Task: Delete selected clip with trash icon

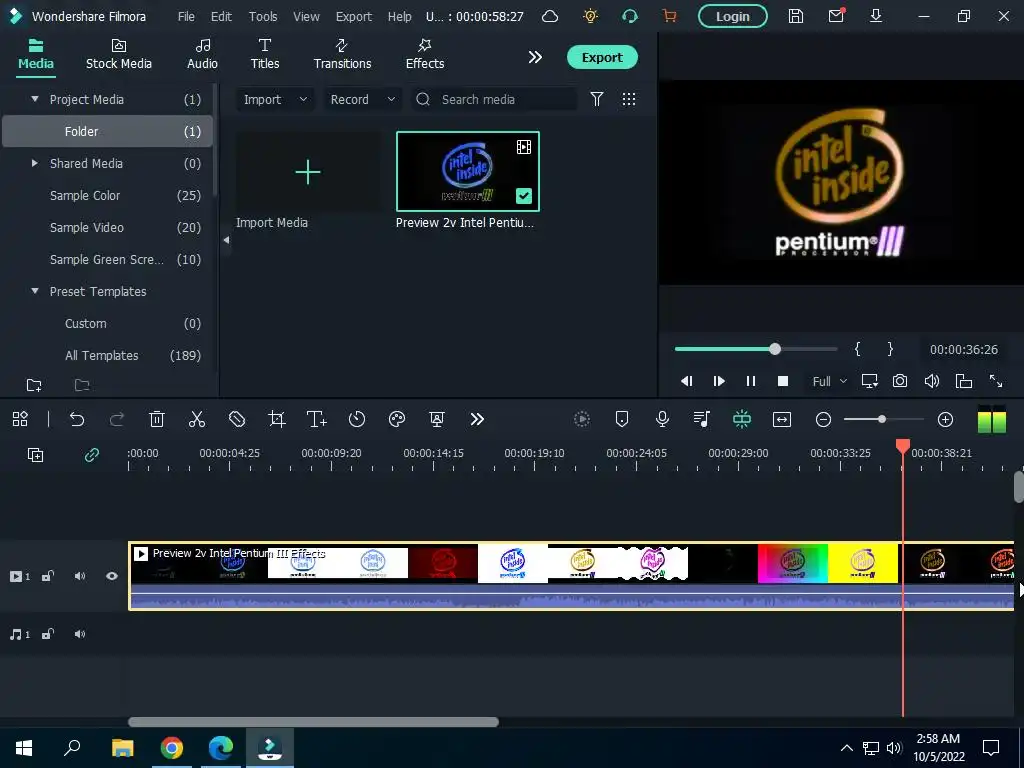Action: coord(157,419)
